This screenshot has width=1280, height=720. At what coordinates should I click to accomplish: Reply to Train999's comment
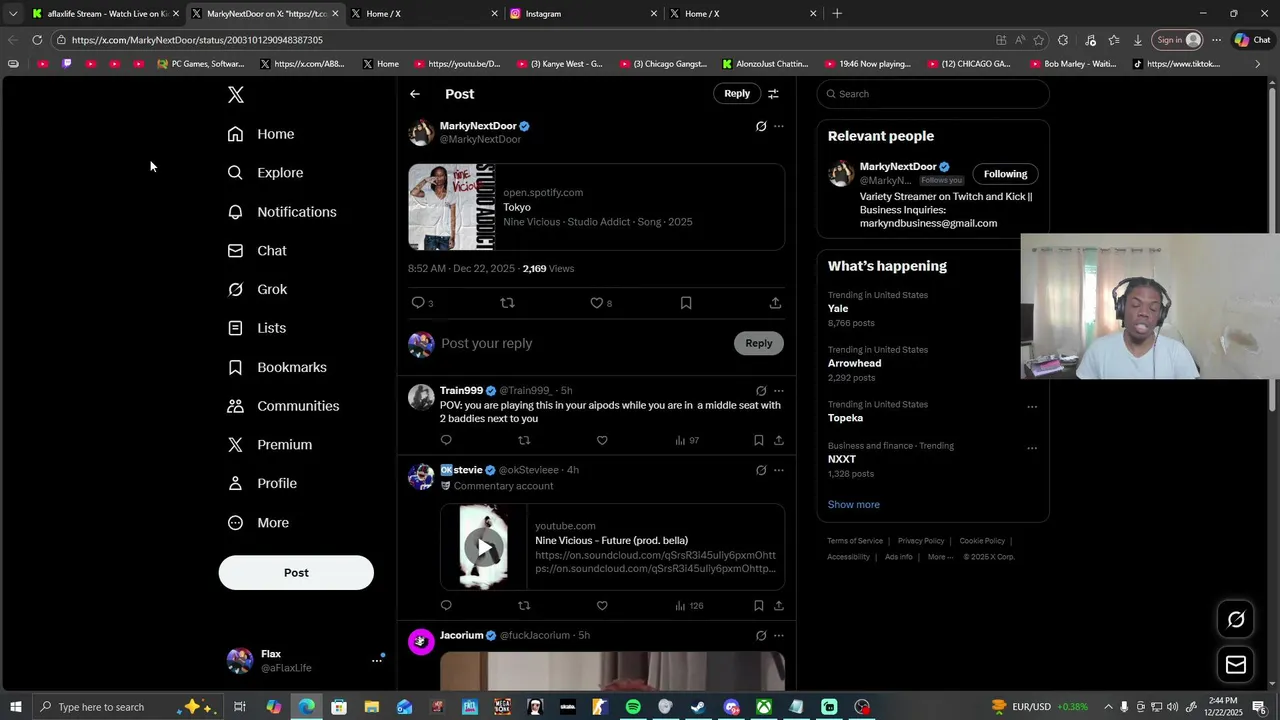446,440
